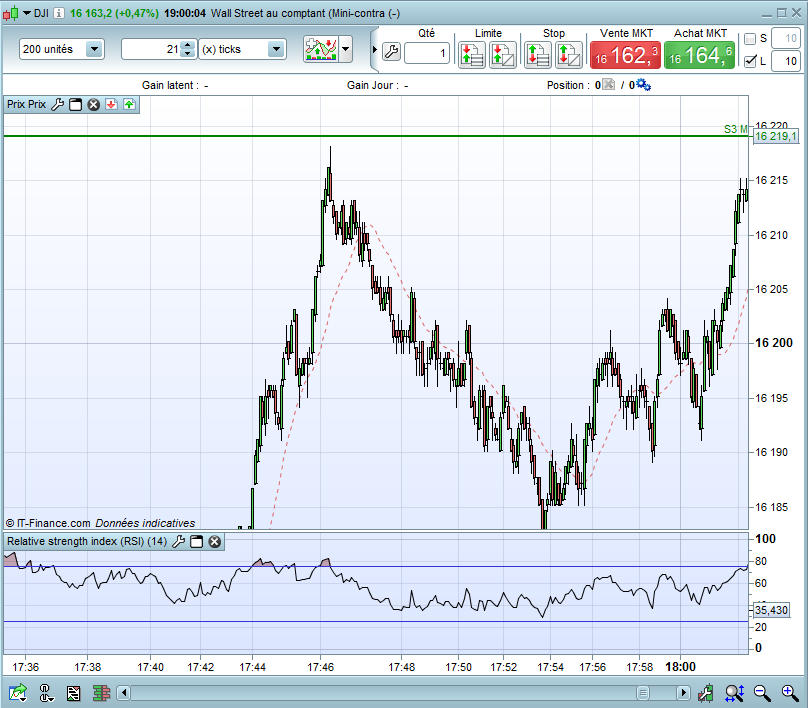Click the drawing objects list icon
The image size is (808, 708).
click(x=74, y=693)
